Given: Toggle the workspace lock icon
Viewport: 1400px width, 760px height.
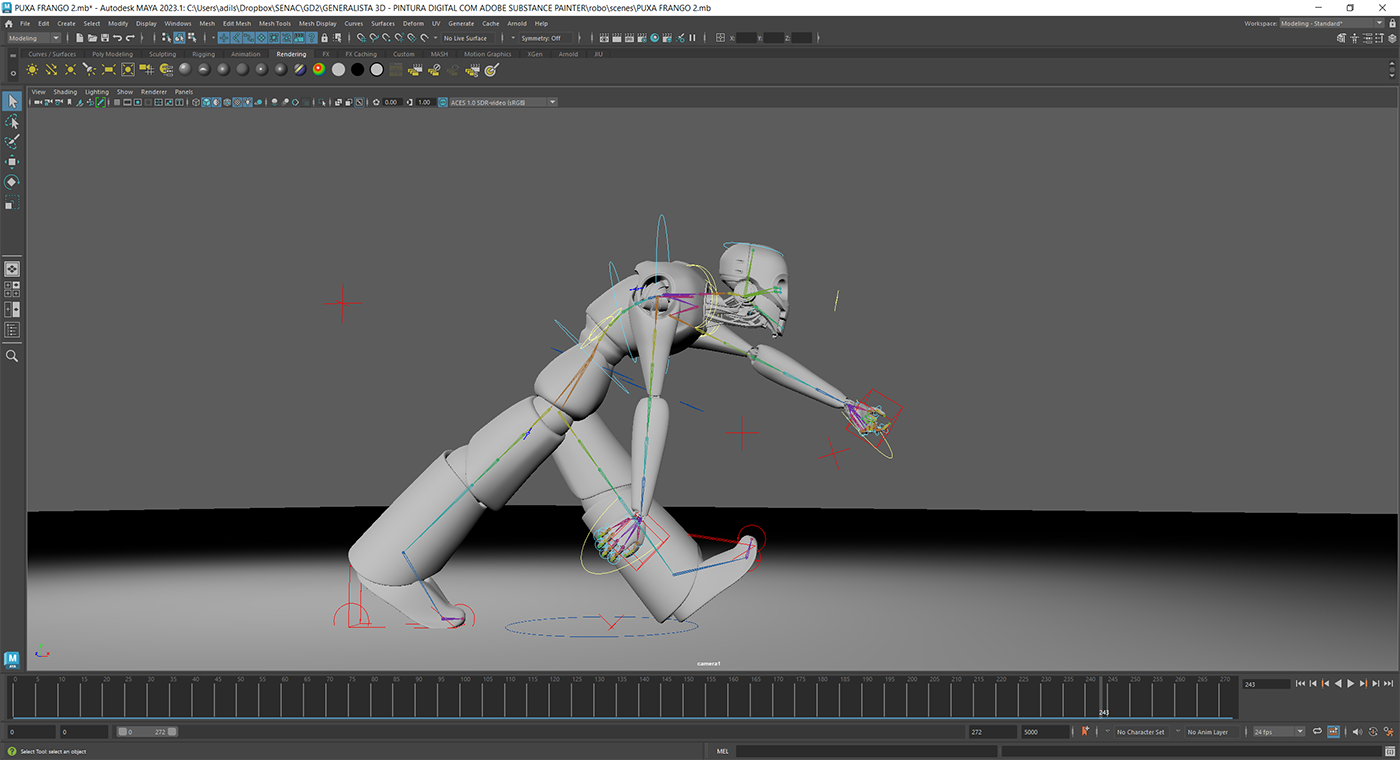Looking at the screenshot, I should (1391, 23).
